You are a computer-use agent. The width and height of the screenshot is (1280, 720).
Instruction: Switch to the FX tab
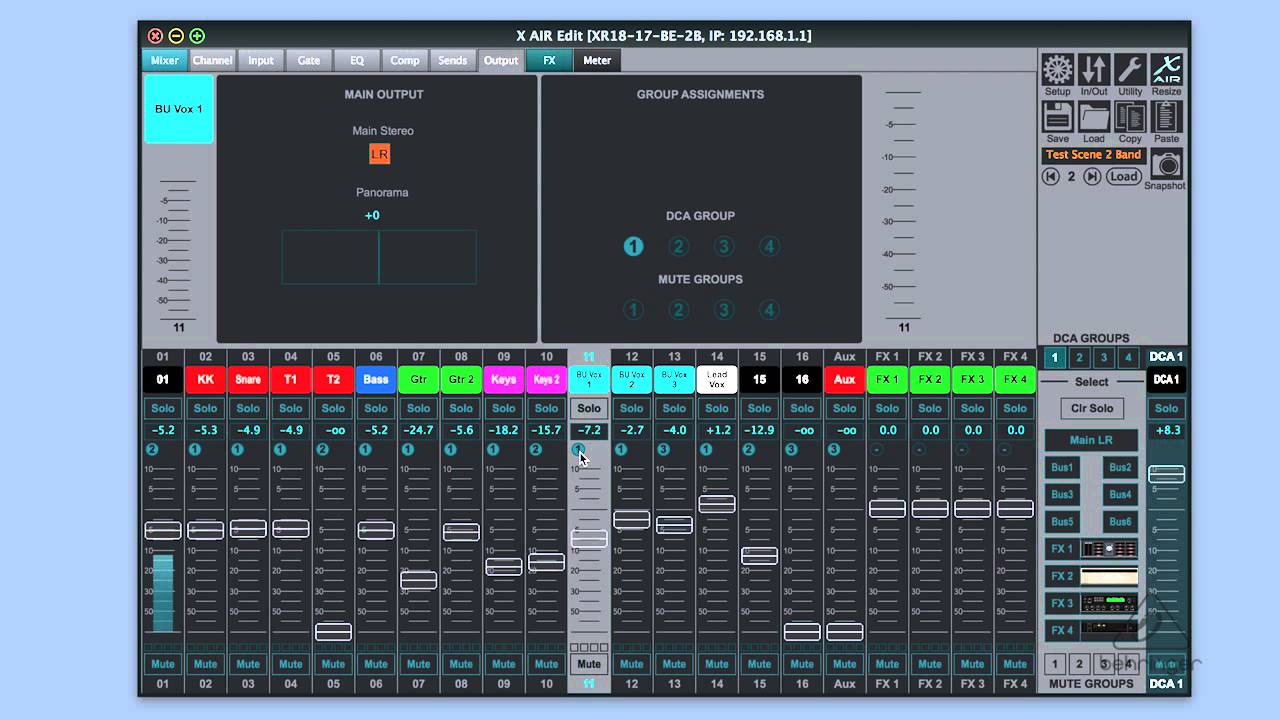coord(549,61)
